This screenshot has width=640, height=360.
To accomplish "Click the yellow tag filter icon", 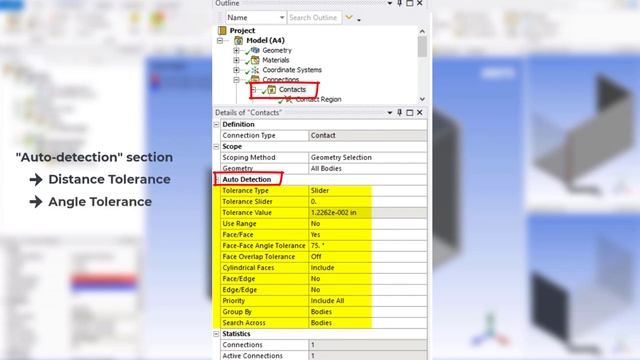I will [x=349, y=18].
